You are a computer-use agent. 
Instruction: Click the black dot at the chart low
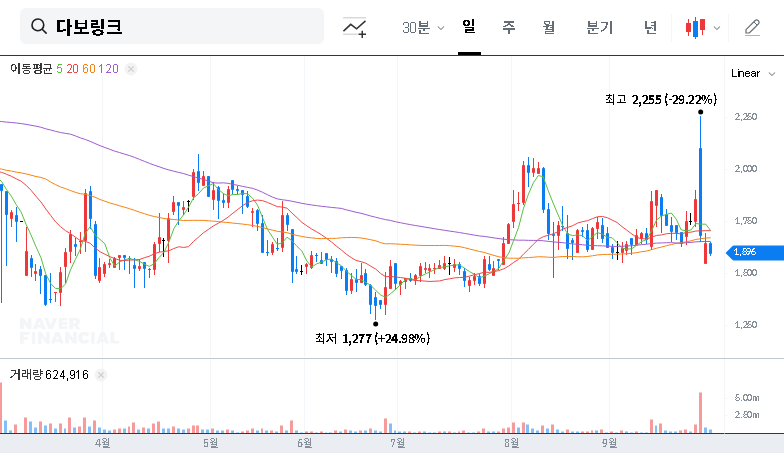(x=376, y=324)
